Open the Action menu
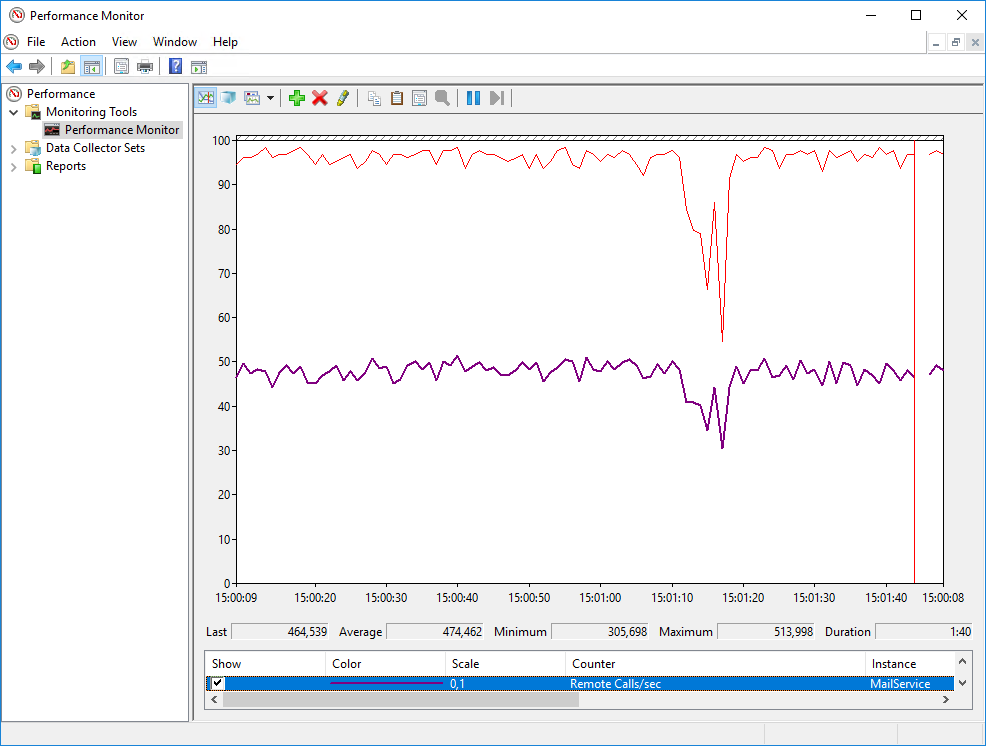Image resolution: width=986 pixels, height=746 pixels. click(x=78, y=42)
